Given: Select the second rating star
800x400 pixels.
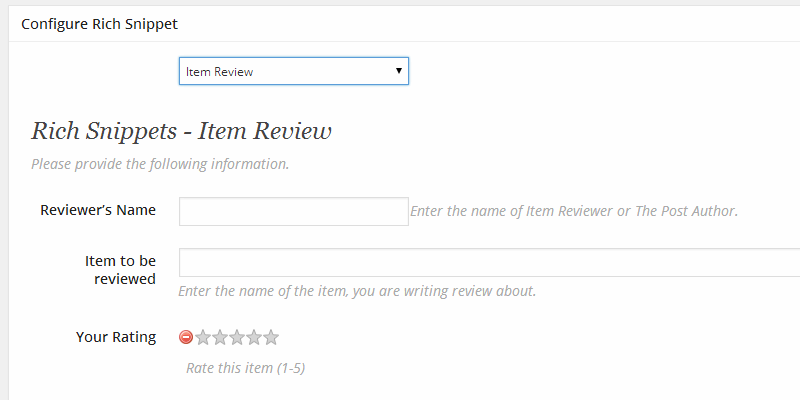Looking at the screenshot, I should [220, 337].
